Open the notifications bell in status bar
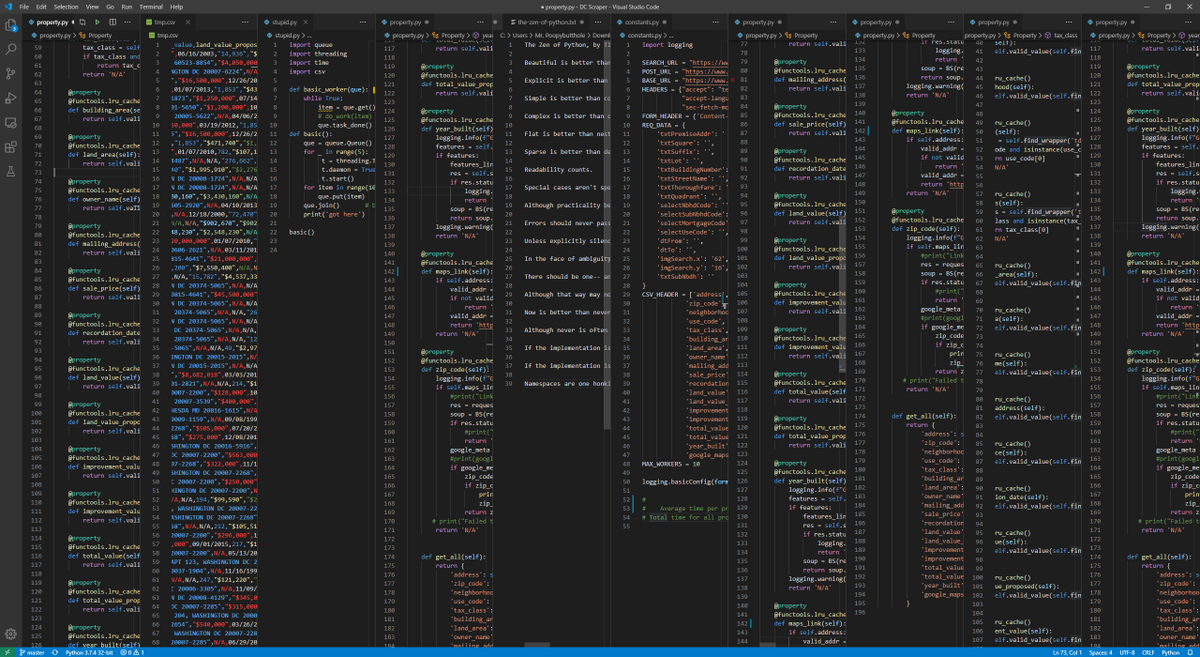 [1192, 652]
